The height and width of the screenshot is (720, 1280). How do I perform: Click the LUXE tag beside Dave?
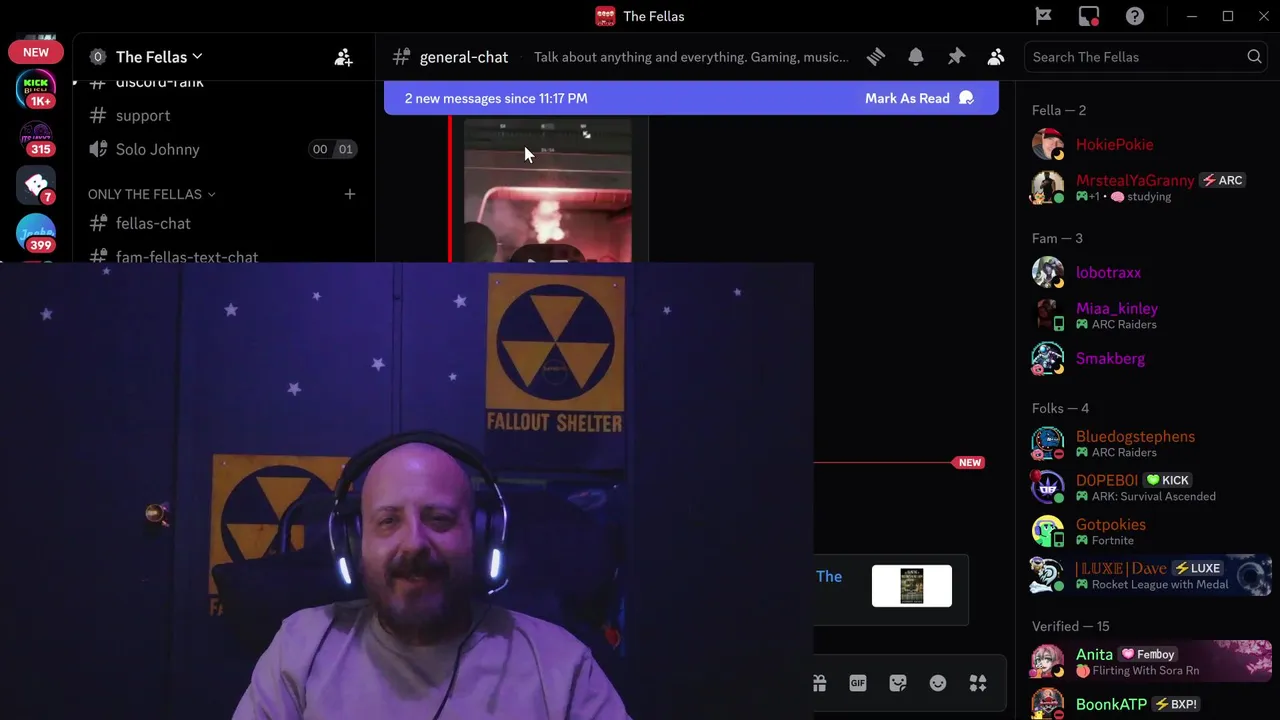point(1198,568)
